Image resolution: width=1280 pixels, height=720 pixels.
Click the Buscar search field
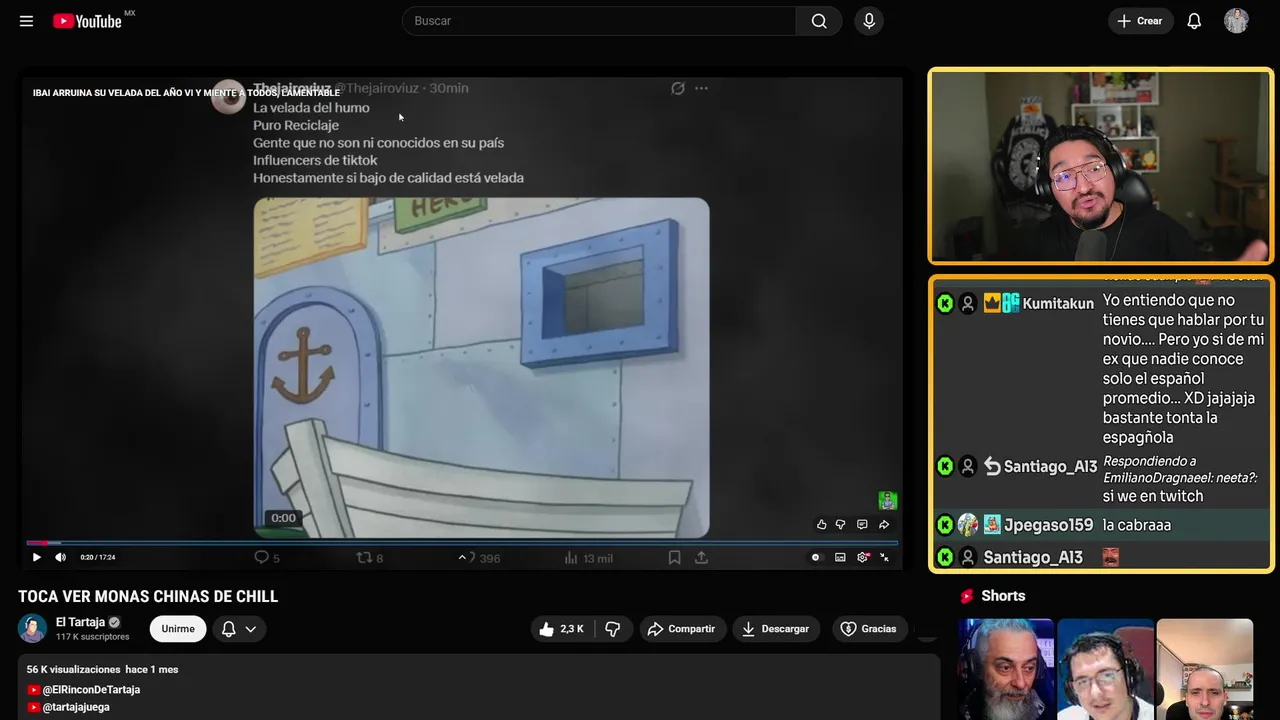tap(599, 21)
